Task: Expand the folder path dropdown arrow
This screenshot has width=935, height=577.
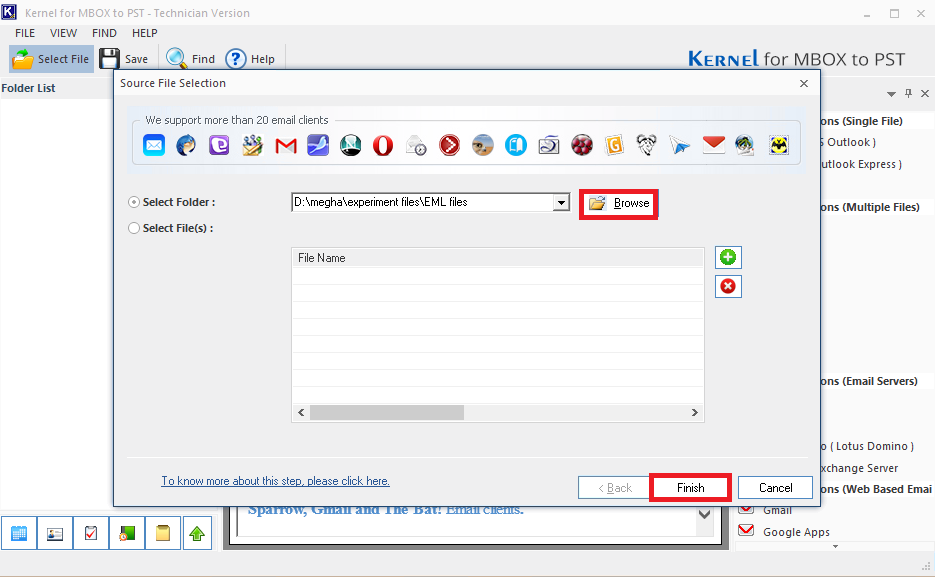Action: coord(561,203)
